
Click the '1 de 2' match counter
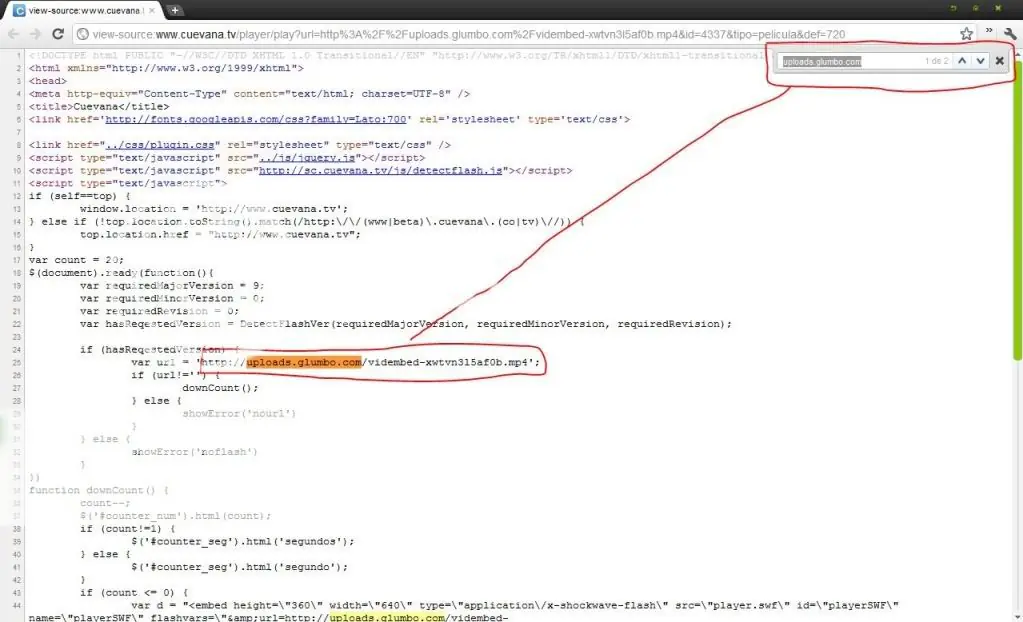pos(936,61)
